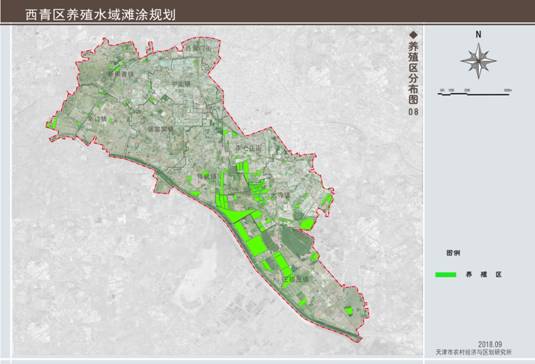Click the map number 08
Screen dimensions: 535x364
tap(414, 112)
